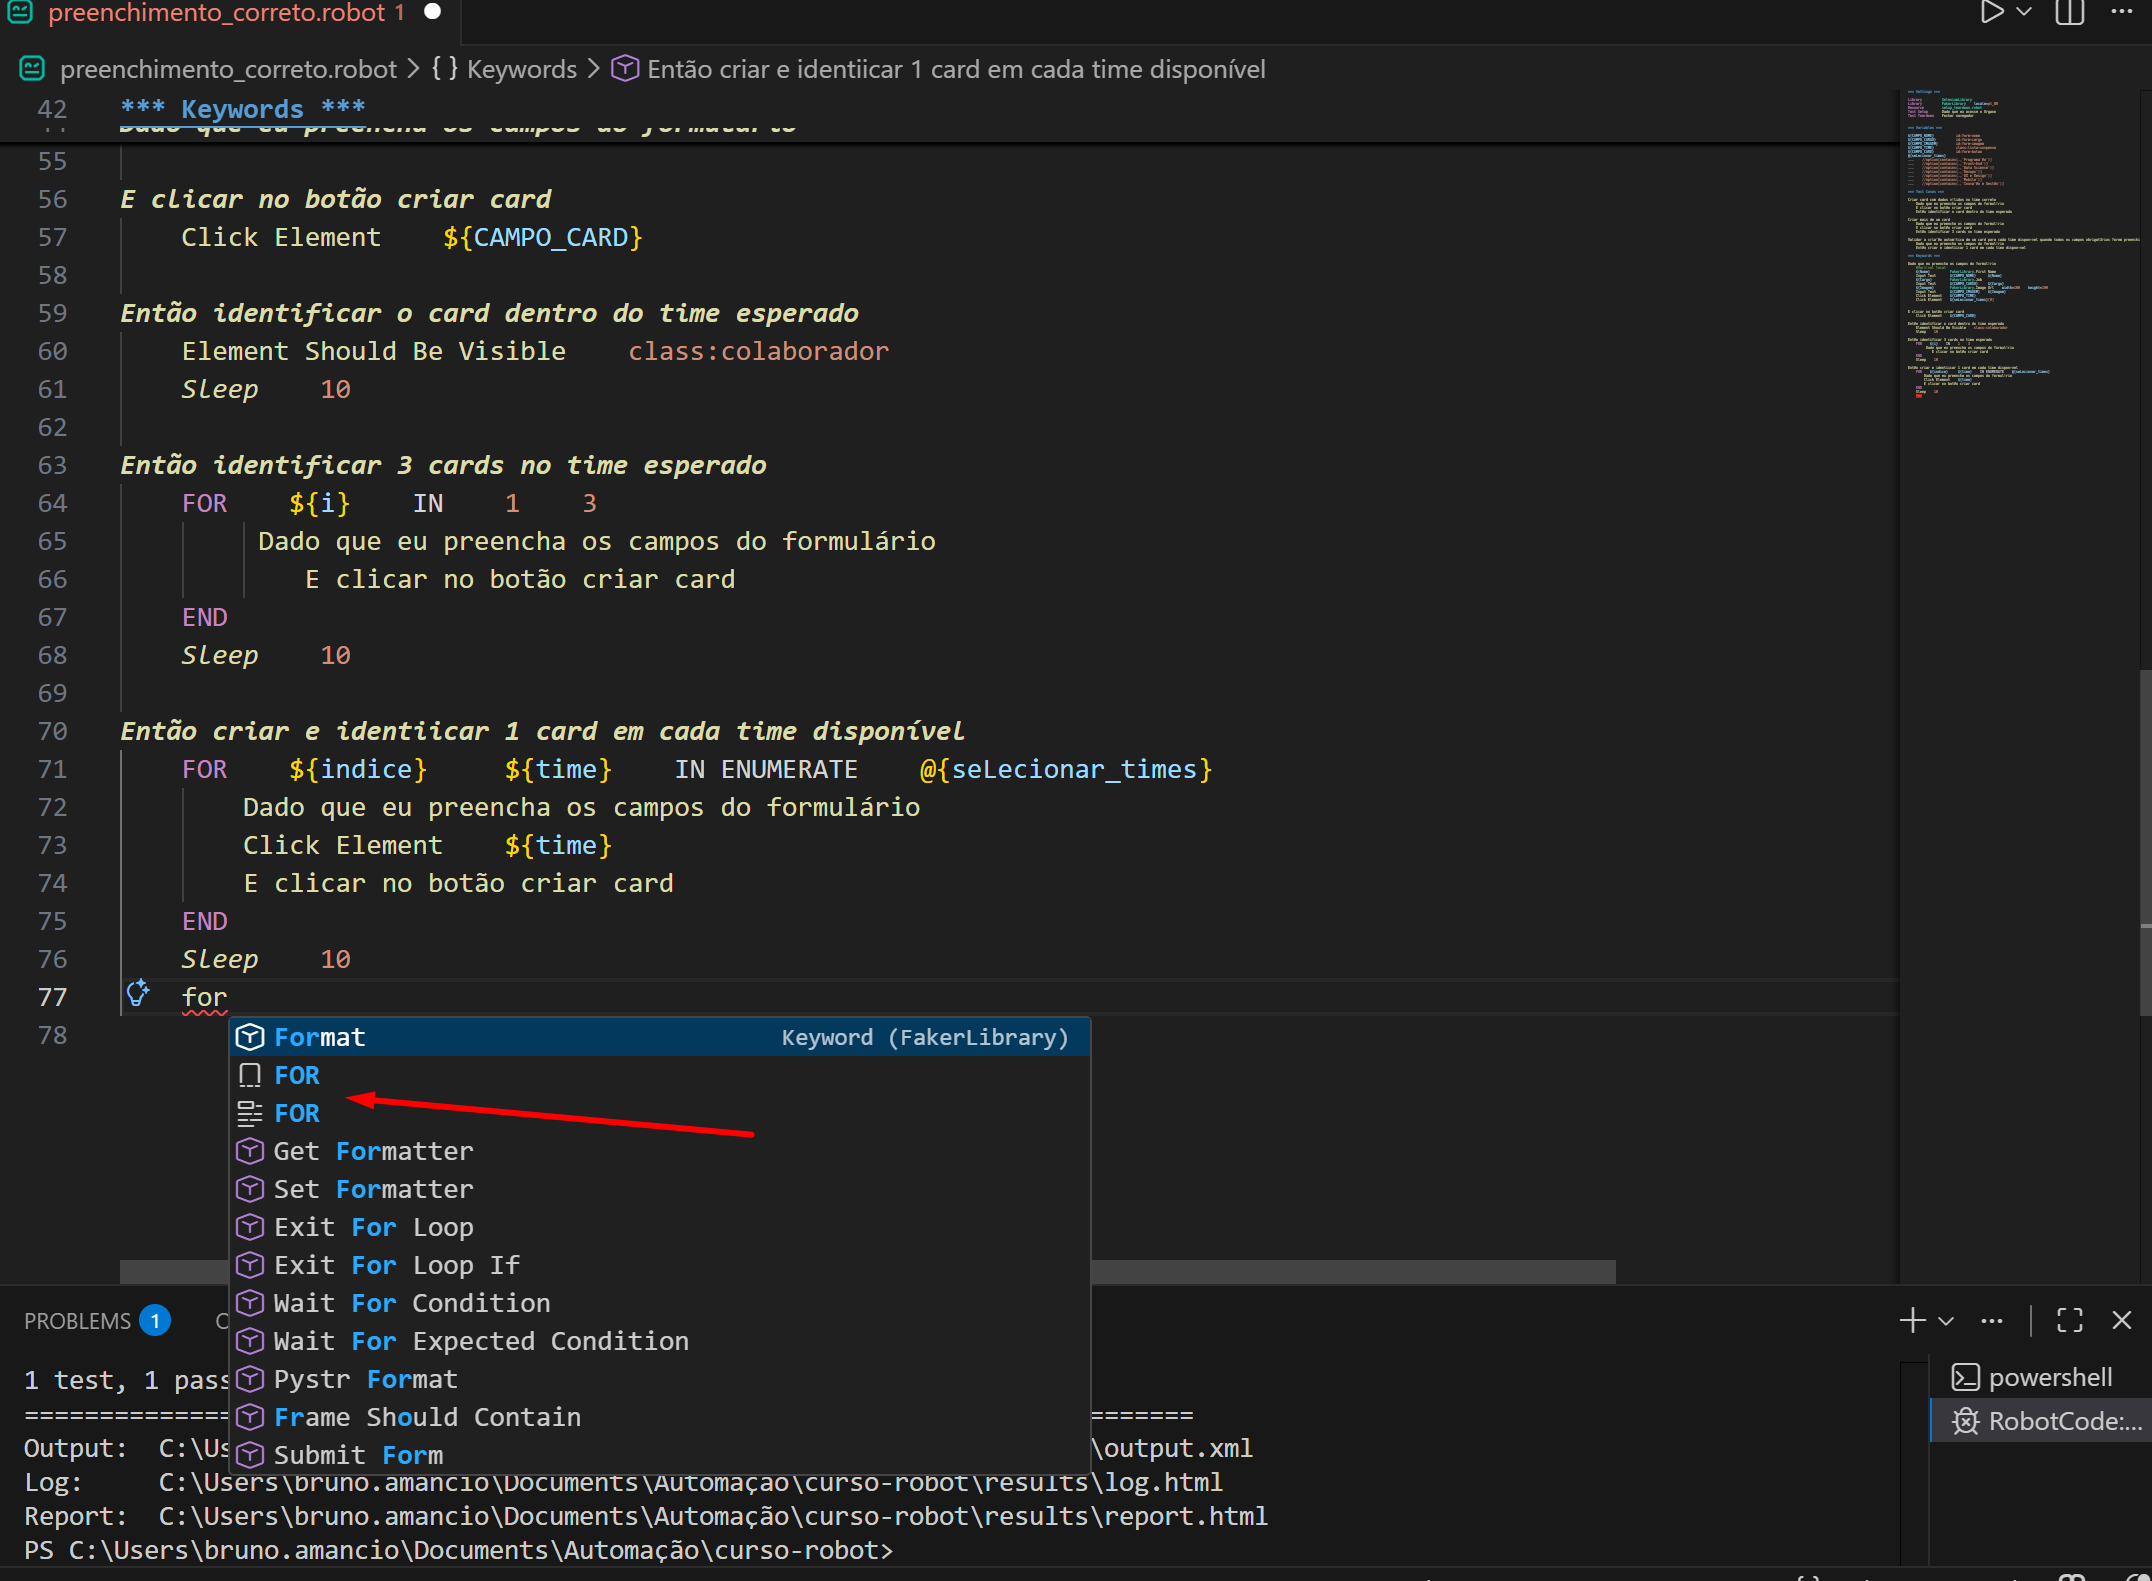Select Exit For Loop suggestion
The image size is (2152, 1581).
click(373, 1227)
